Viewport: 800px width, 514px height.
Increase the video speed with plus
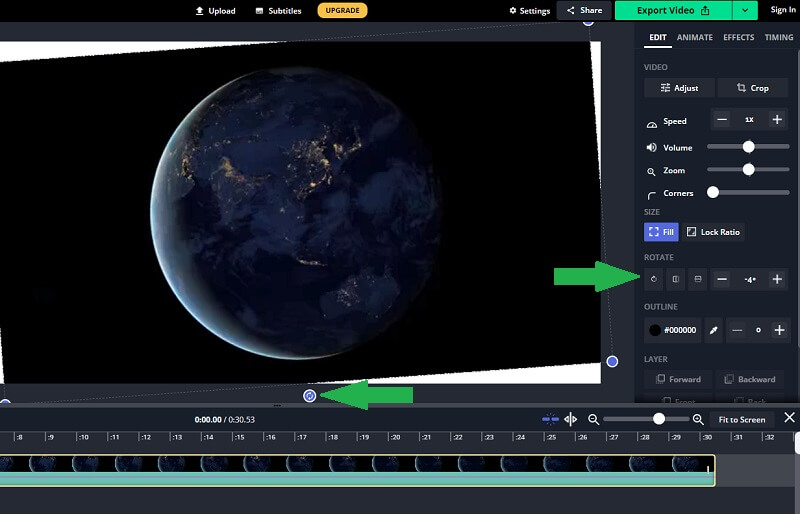777,119
